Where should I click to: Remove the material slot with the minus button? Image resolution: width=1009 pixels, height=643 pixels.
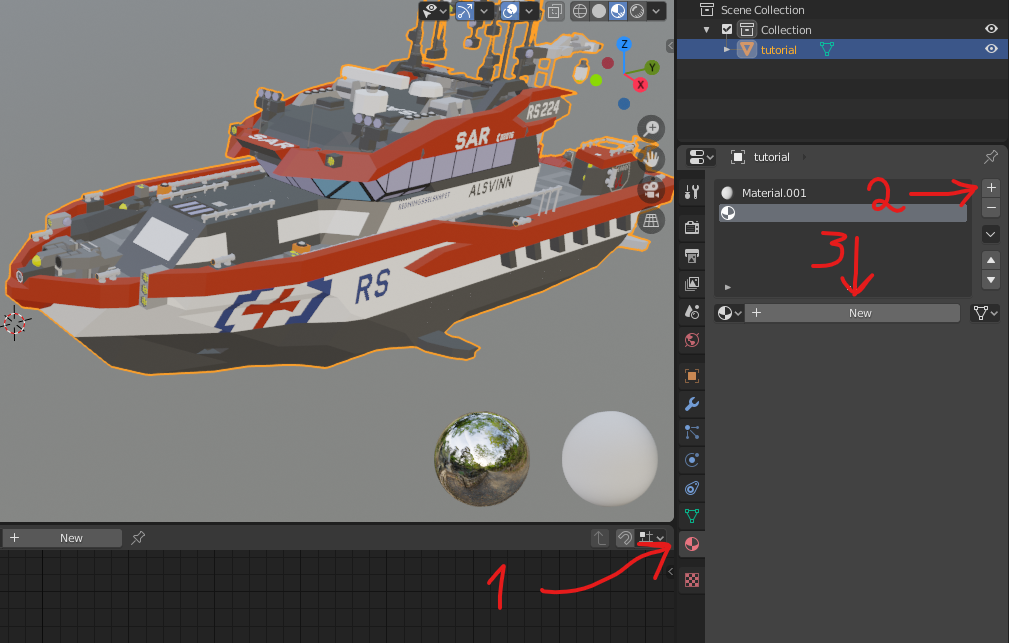point(991,208)
